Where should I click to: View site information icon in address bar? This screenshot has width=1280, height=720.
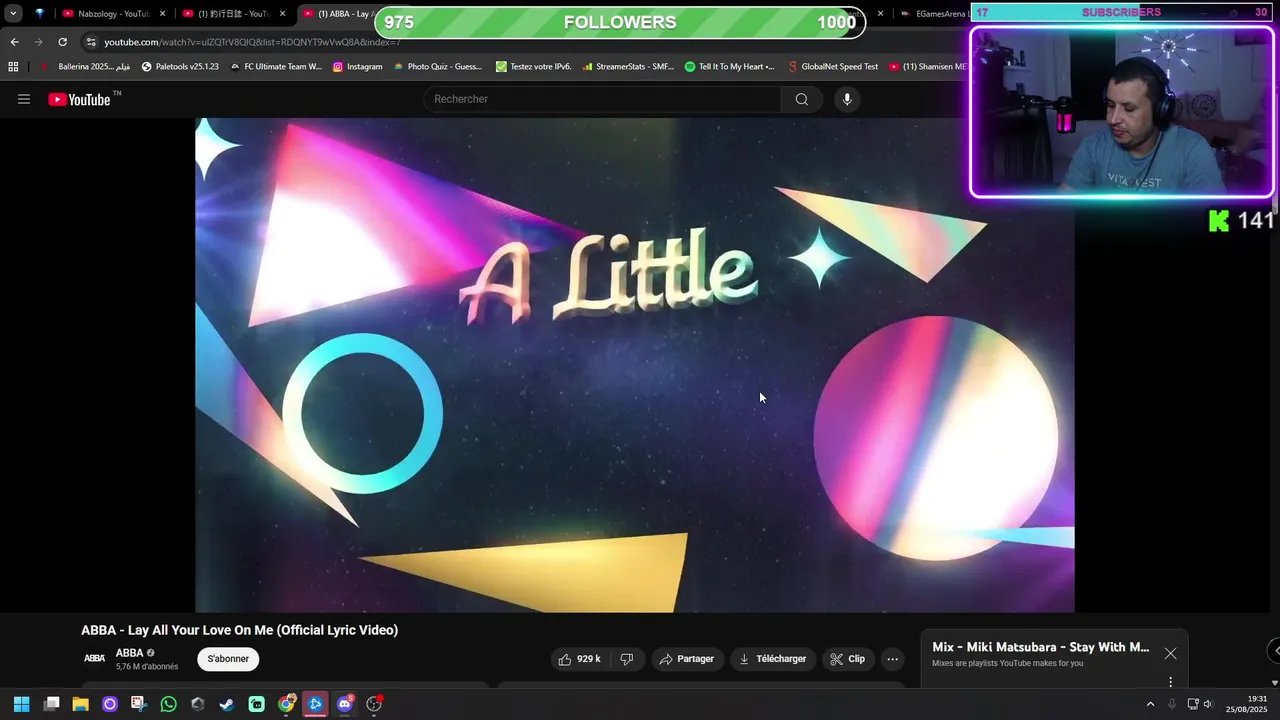point(91,42)
